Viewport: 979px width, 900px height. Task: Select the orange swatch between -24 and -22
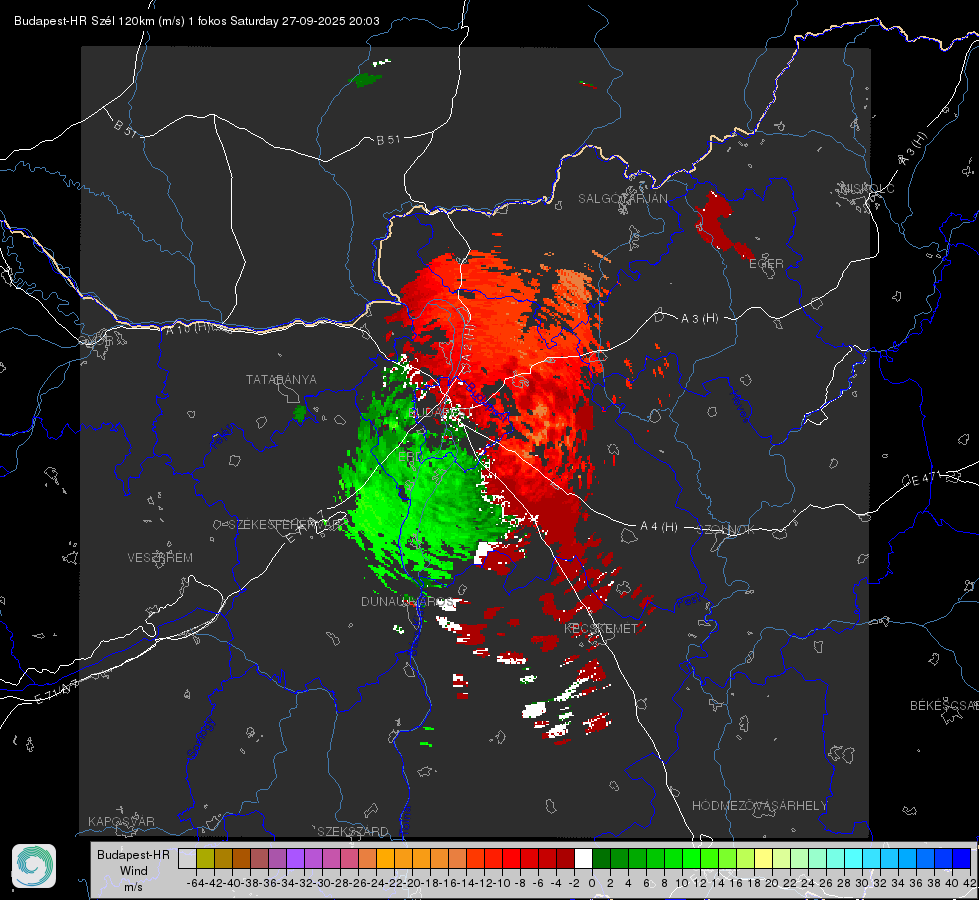click(x=385, y=859)
